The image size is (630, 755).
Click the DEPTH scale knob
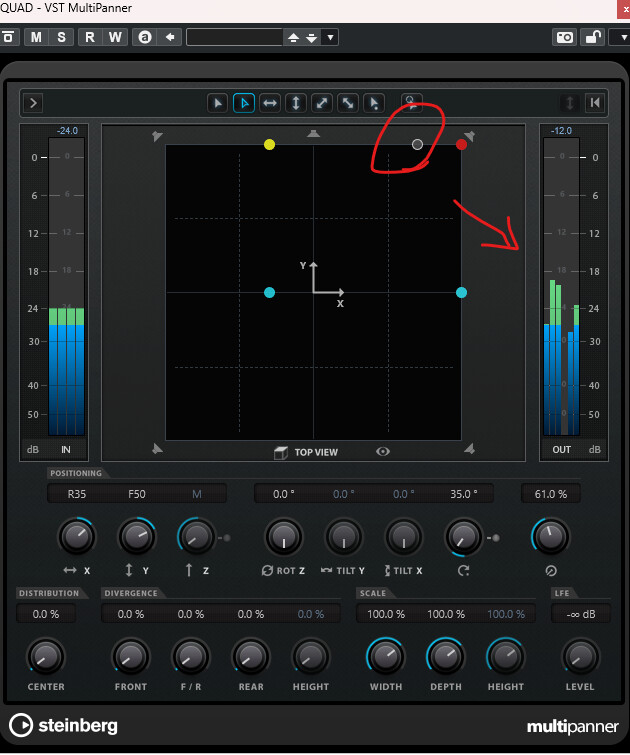446,657
